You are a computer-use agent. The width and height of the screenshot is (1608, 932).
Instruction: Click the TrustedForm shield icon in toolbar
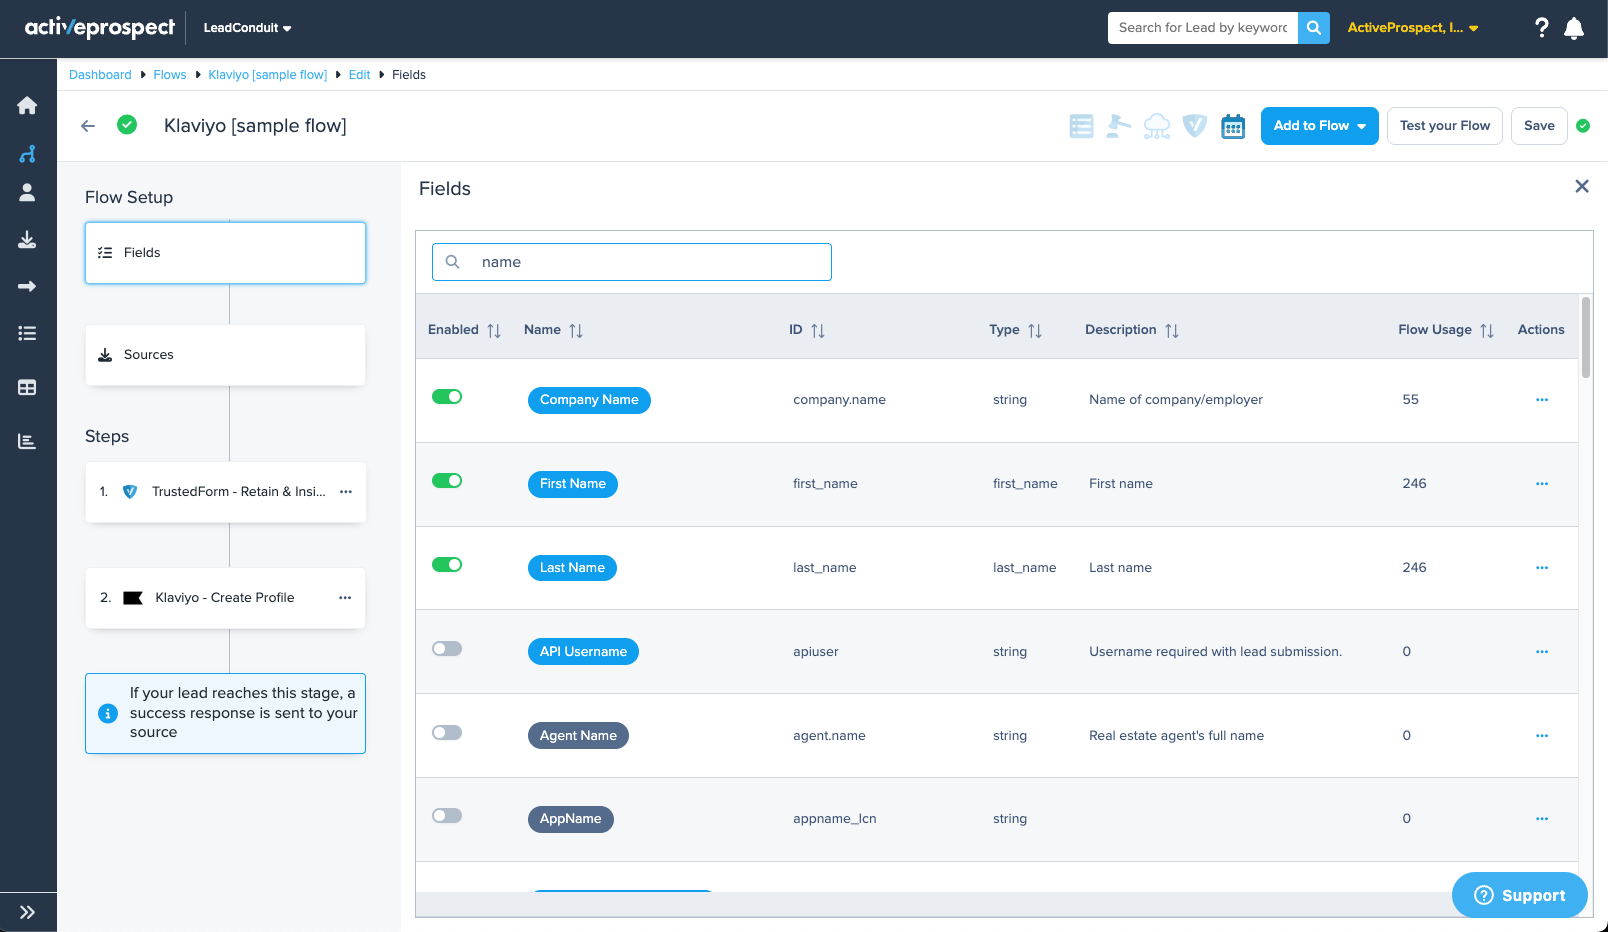(x=1195, y=126)
